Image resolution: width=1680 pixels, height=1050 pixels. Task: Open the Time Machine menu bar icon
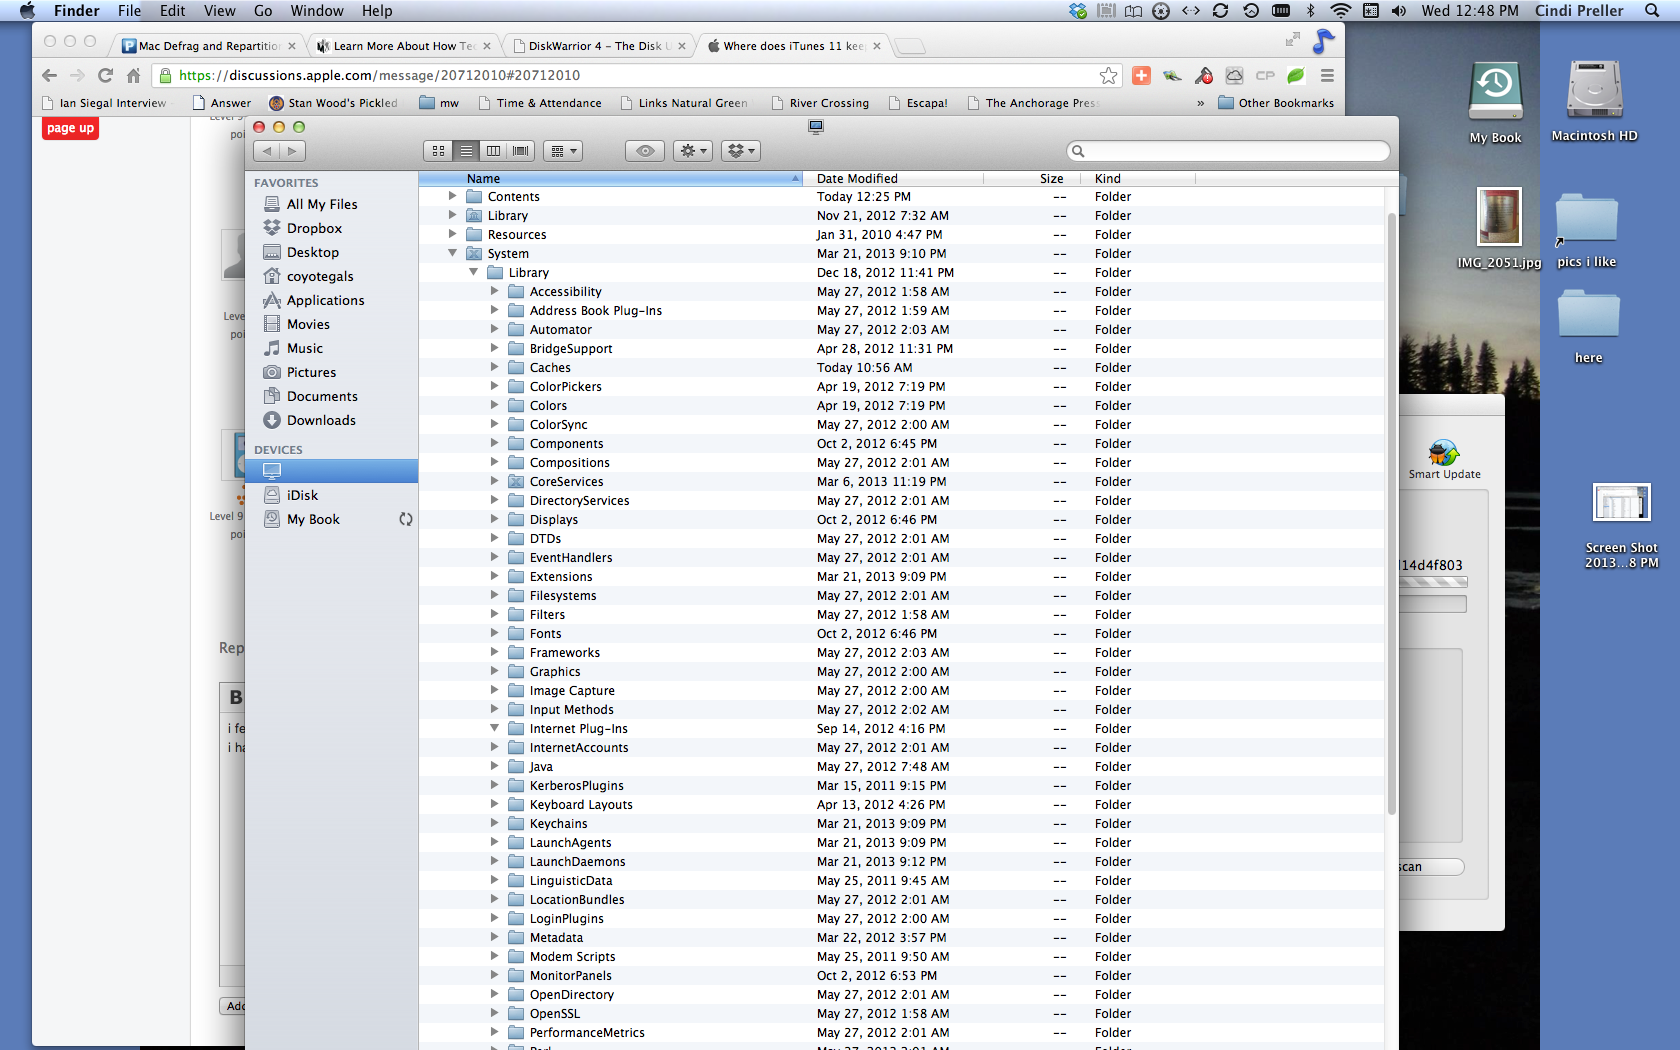coord(1251,11)
